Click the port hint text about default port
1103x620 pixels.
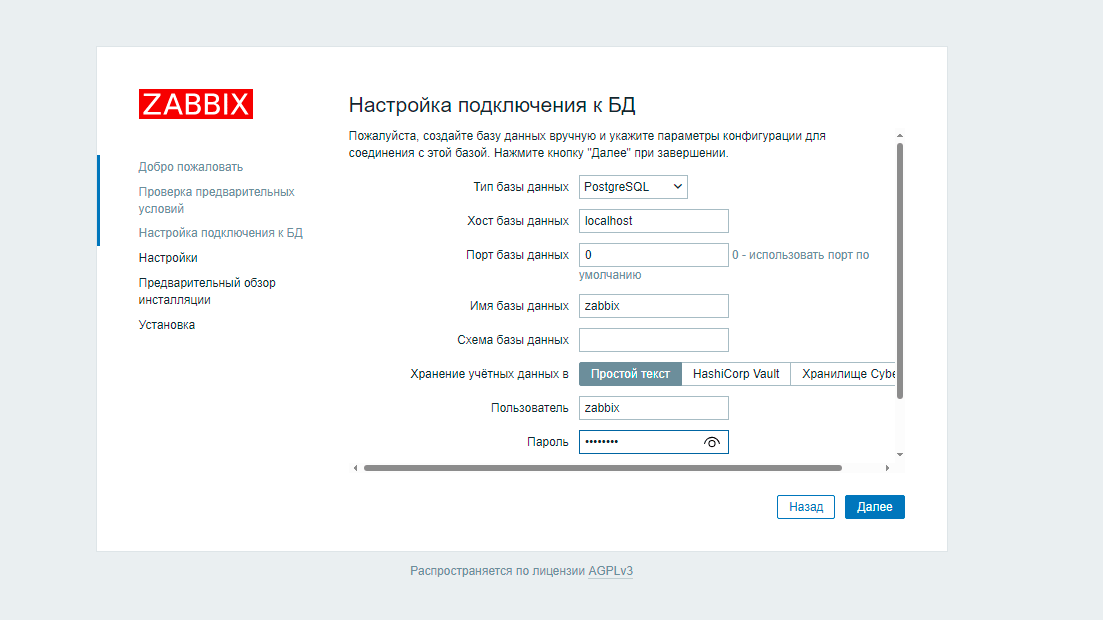724,265
